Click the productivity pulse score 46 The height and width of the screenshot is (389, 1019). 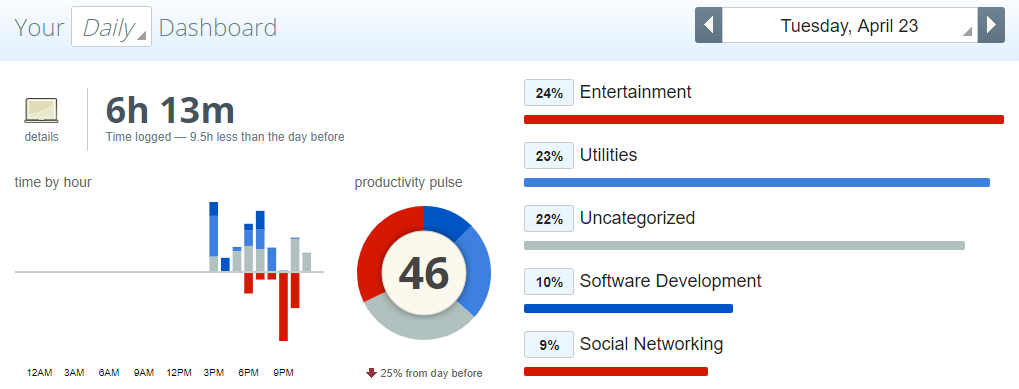424,273
